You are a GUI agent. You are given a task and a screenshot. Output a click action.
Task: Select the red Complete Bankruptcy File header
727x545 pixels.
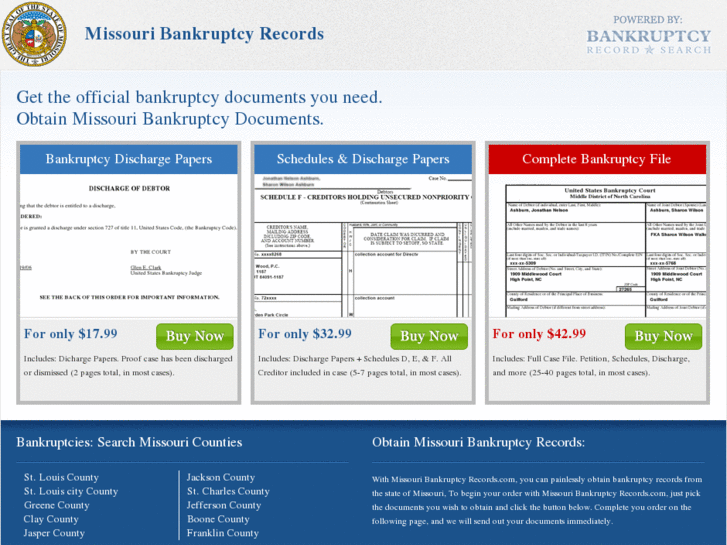tap(597, 159)
